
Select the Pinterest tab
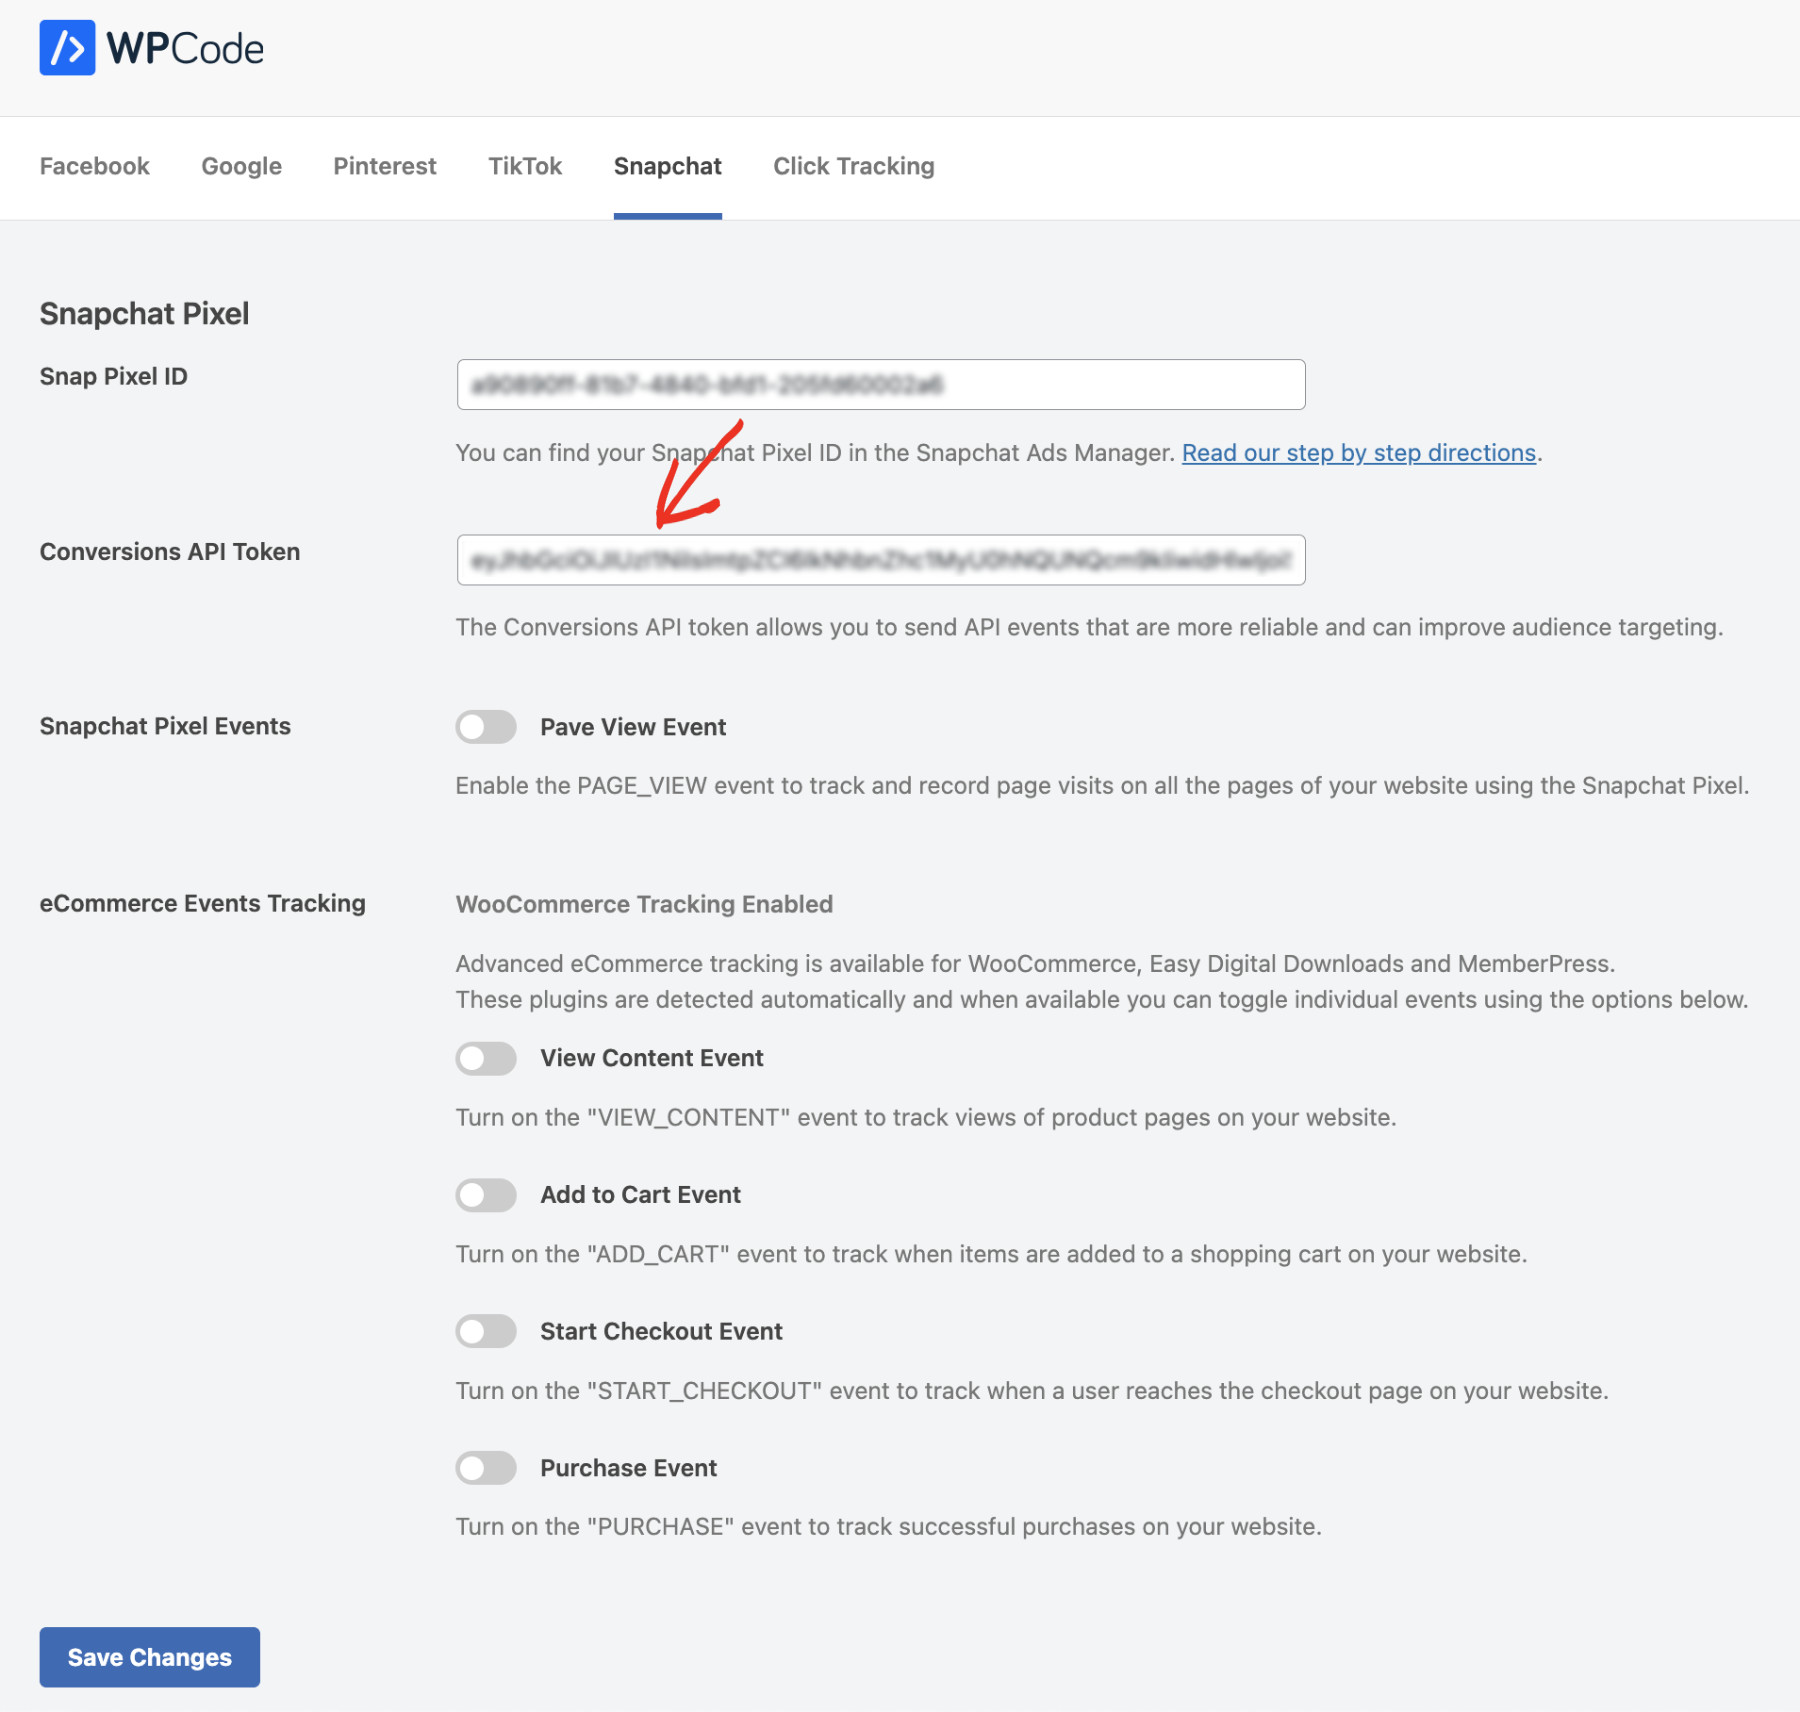point(385,166)
